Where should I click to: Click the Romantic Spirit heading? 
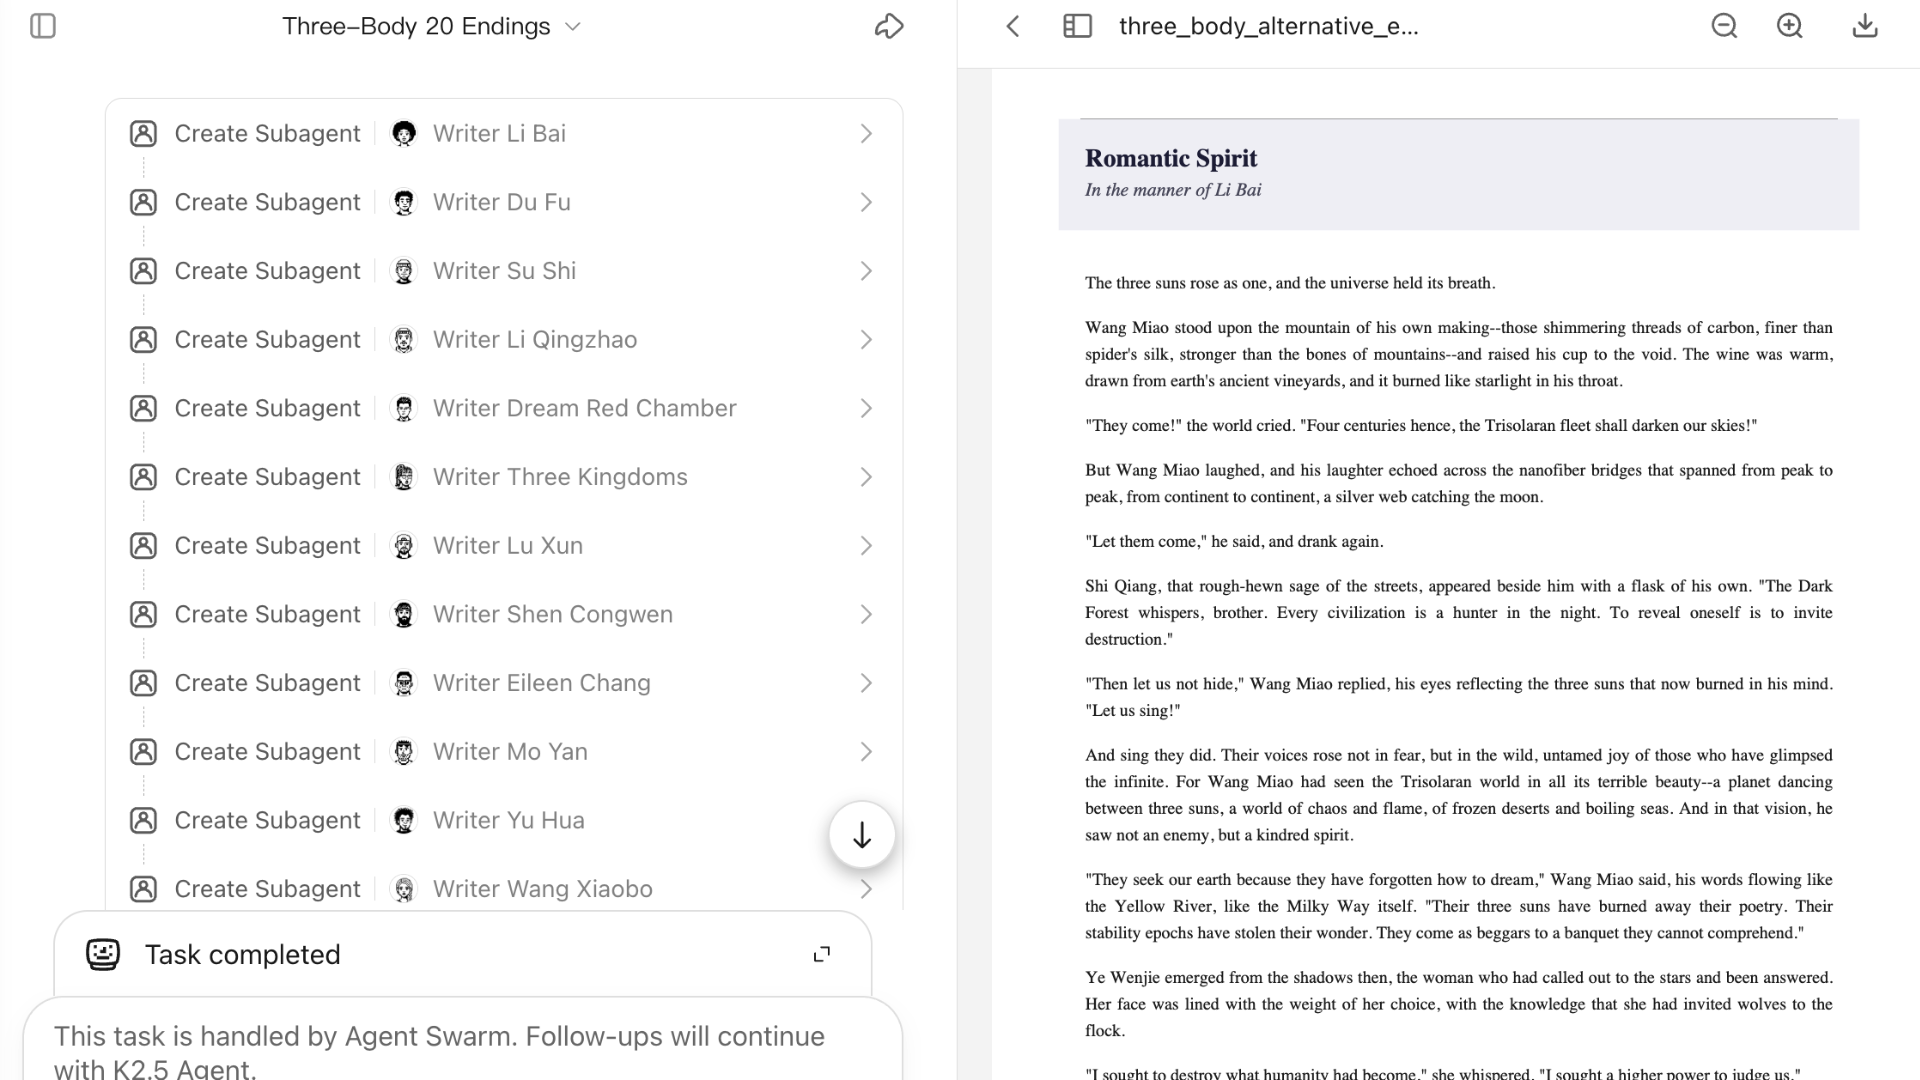1170,158
